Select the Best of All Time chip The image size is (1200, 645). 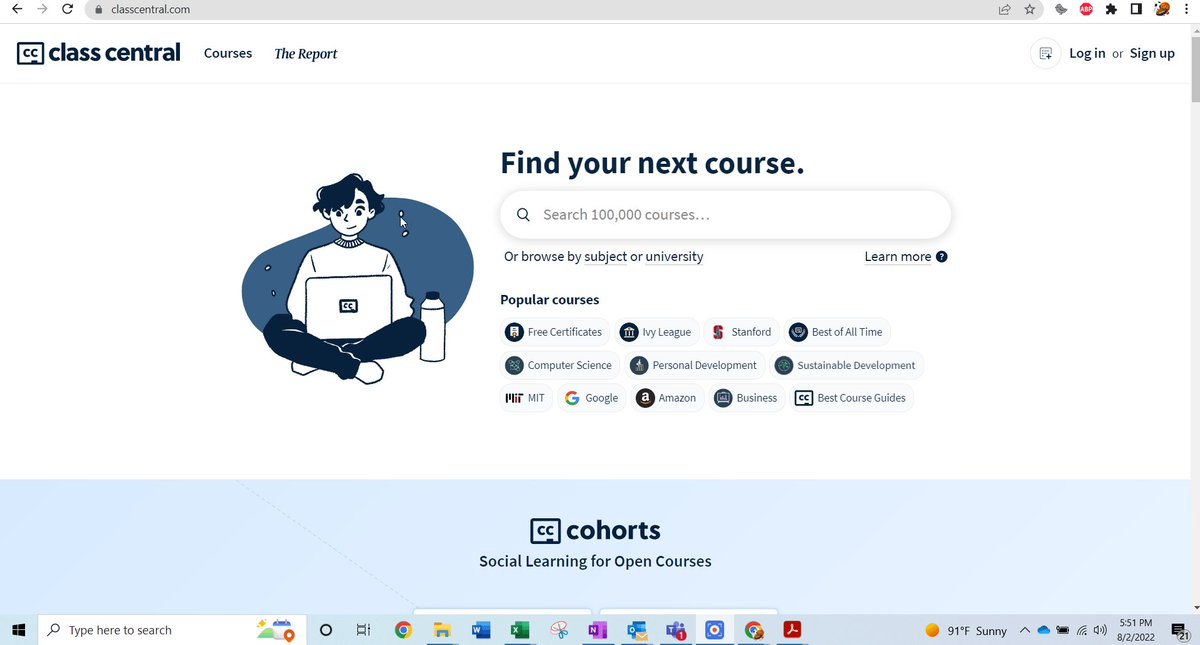pyautogui.click(x=837, y=332)
